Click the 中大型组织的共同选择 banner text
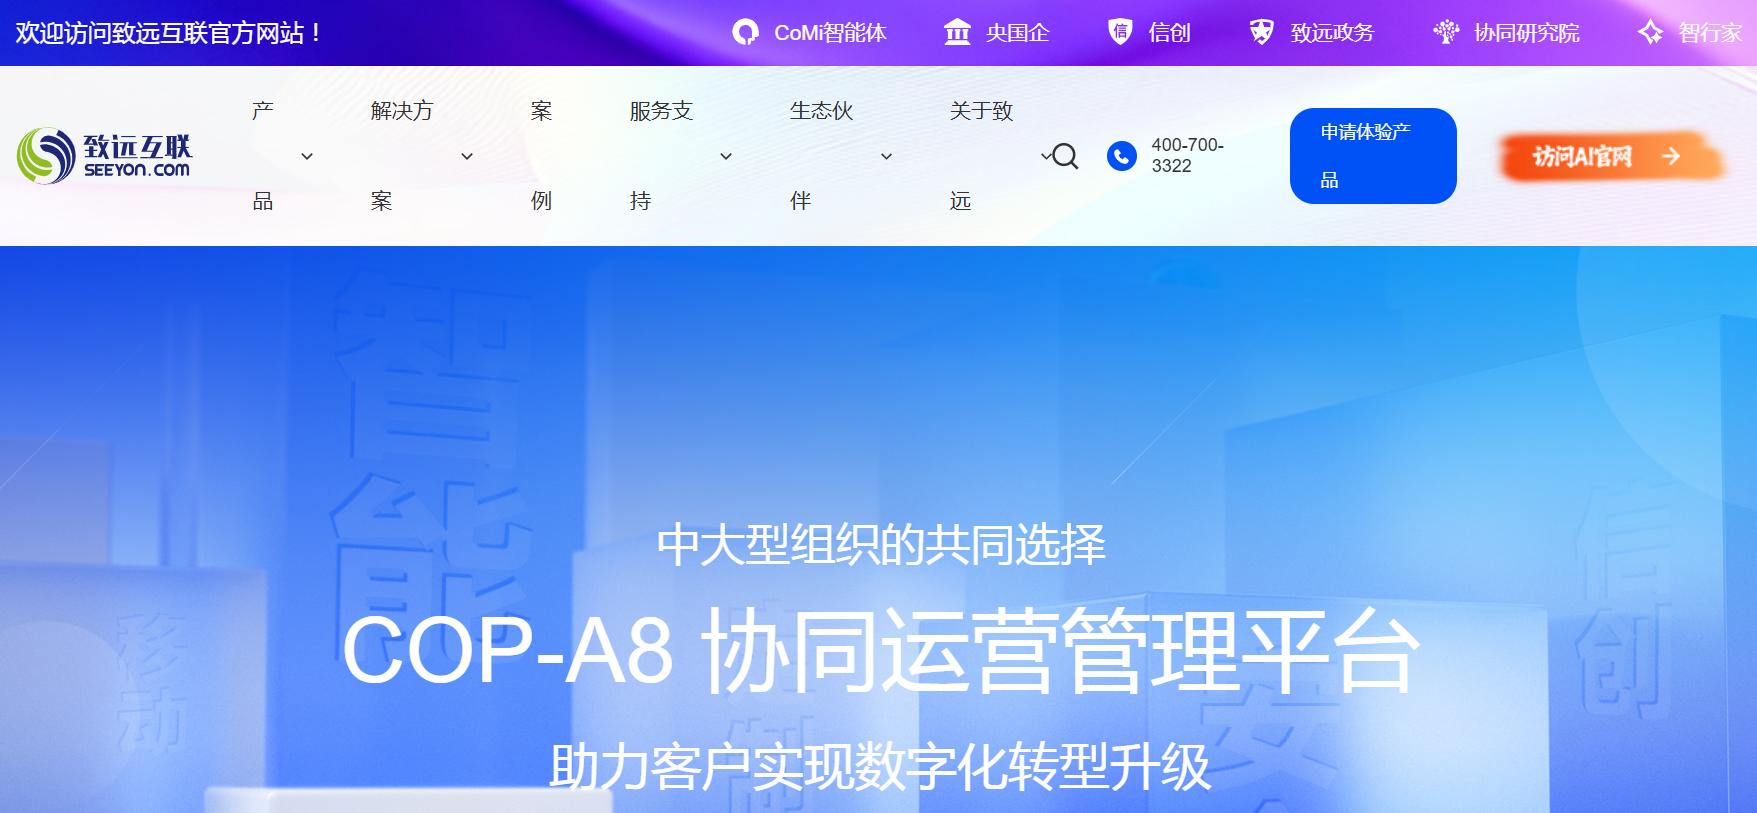 point(881,545)
